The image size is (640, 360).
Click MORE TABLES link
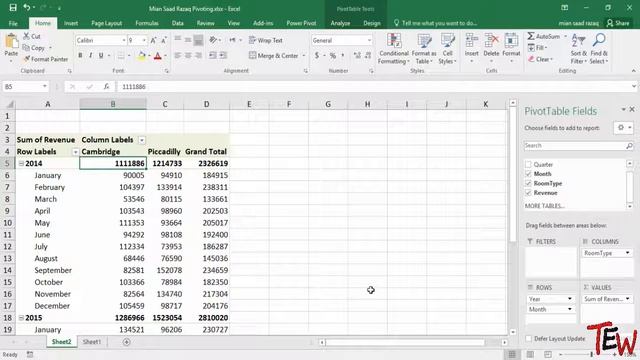coord(544,206)
